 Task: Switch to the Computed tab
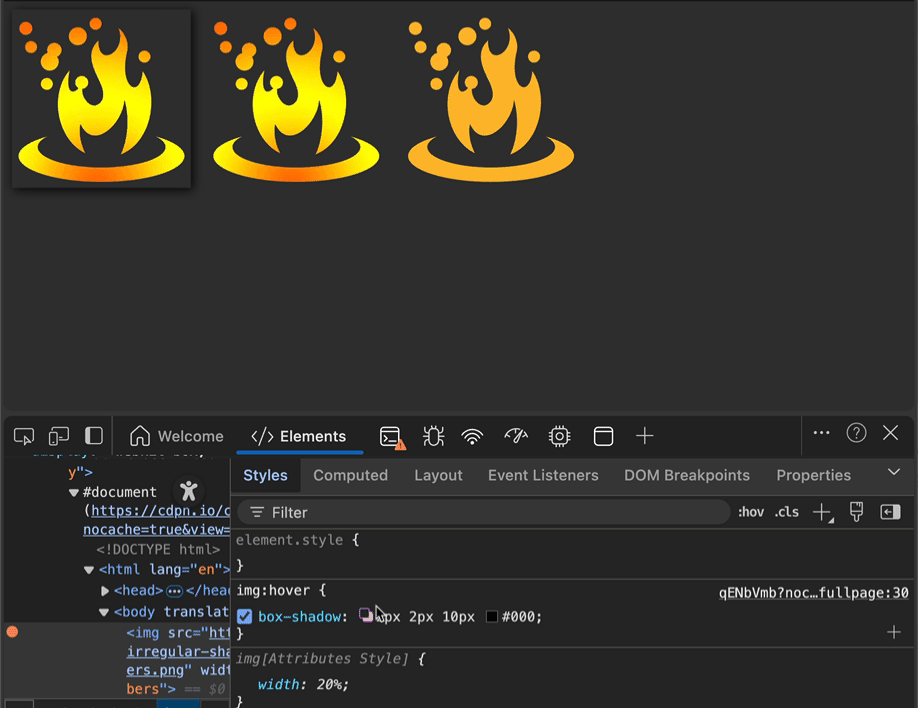[350, 475]
